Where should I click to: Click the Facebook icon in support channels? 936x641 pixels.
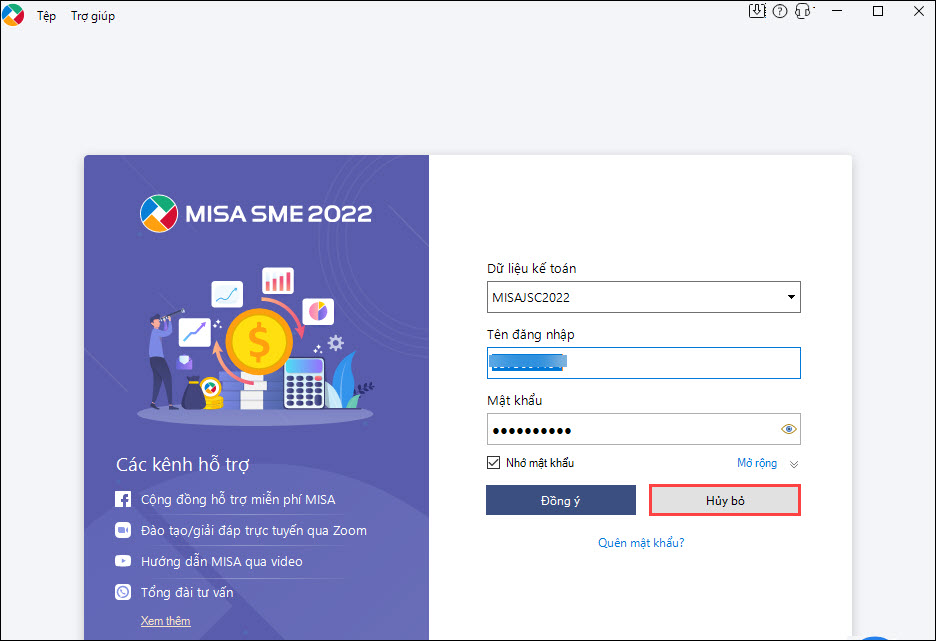click(x=123, y=499)
